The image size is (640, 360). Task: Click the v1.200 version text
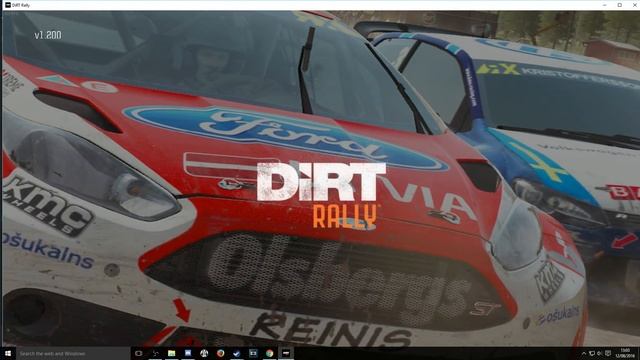[48, 35]
